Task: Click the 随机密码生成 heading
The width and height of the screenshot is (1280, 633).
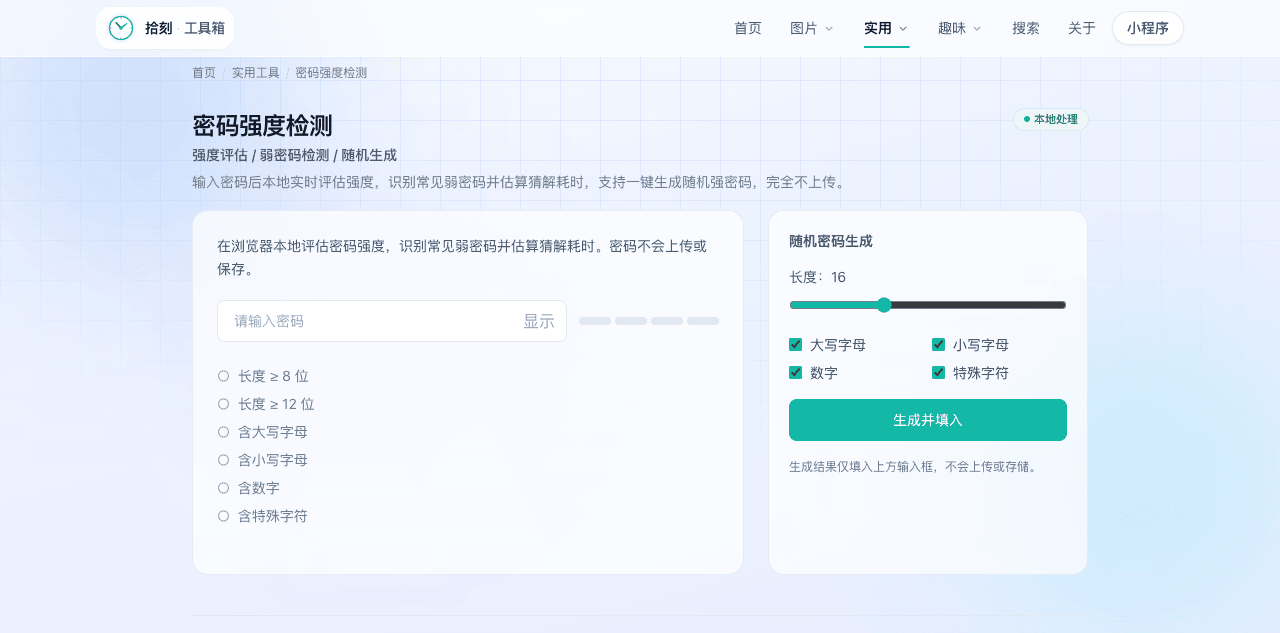Action: click(831, 241)
